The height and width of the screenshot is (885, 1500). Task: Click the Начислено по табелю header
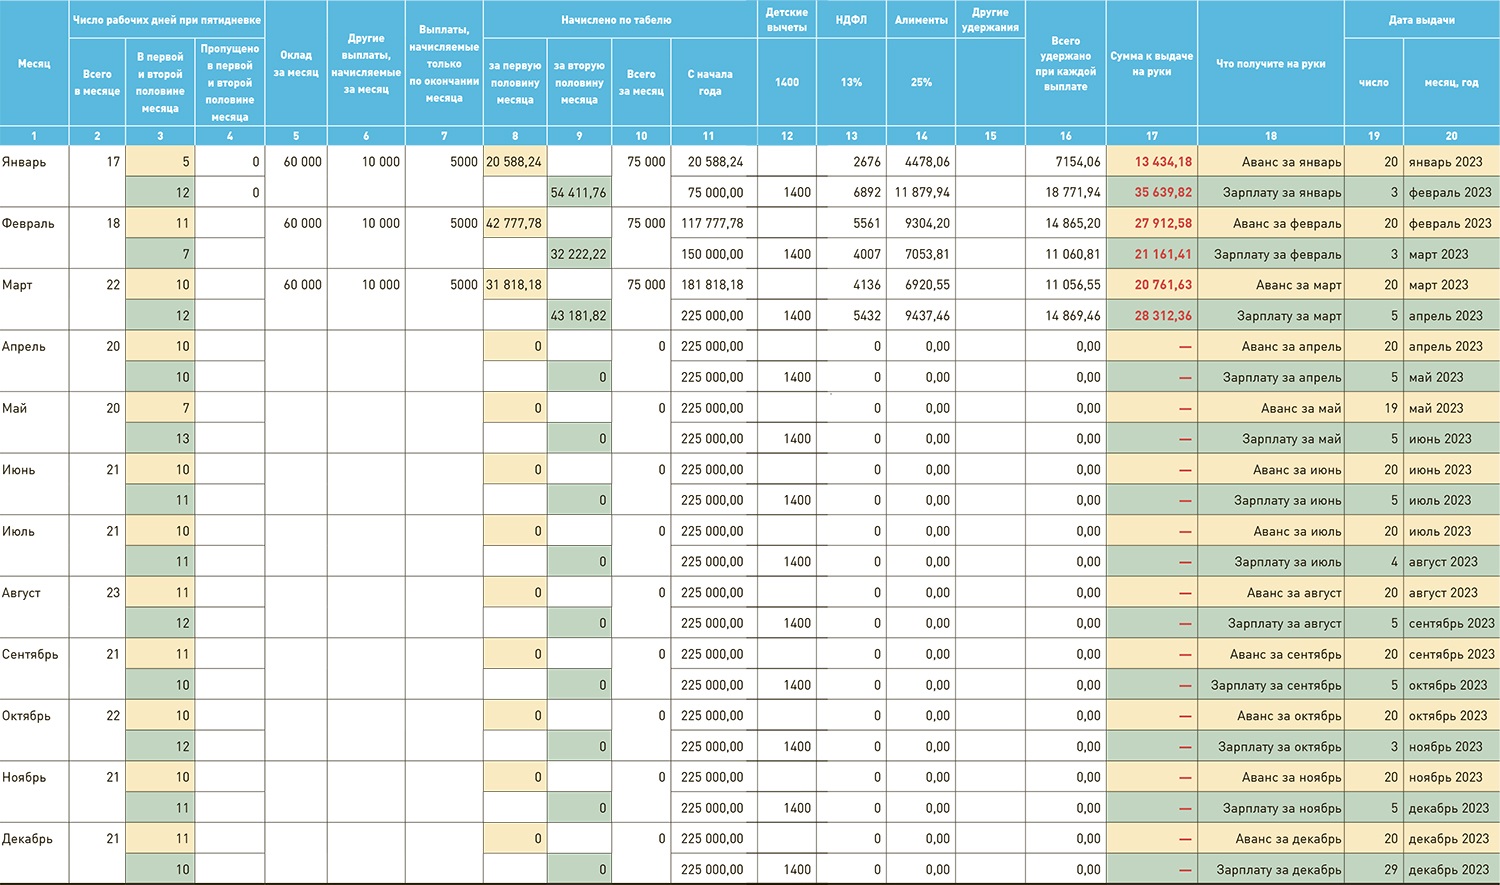click(x=616, y=20)
